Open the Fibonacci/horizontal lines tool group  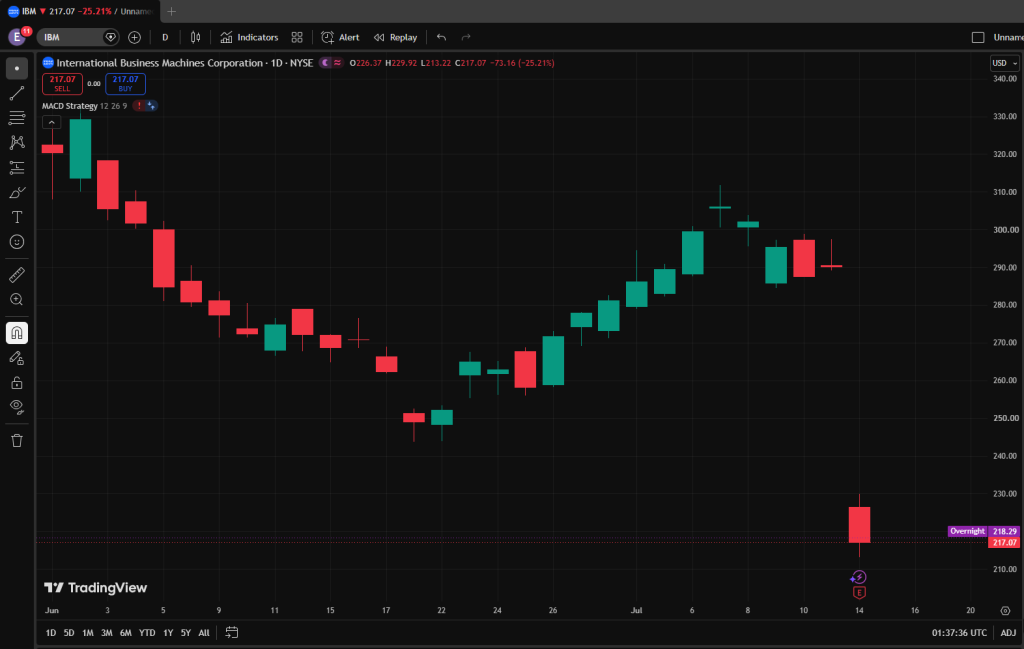[17, 118]
